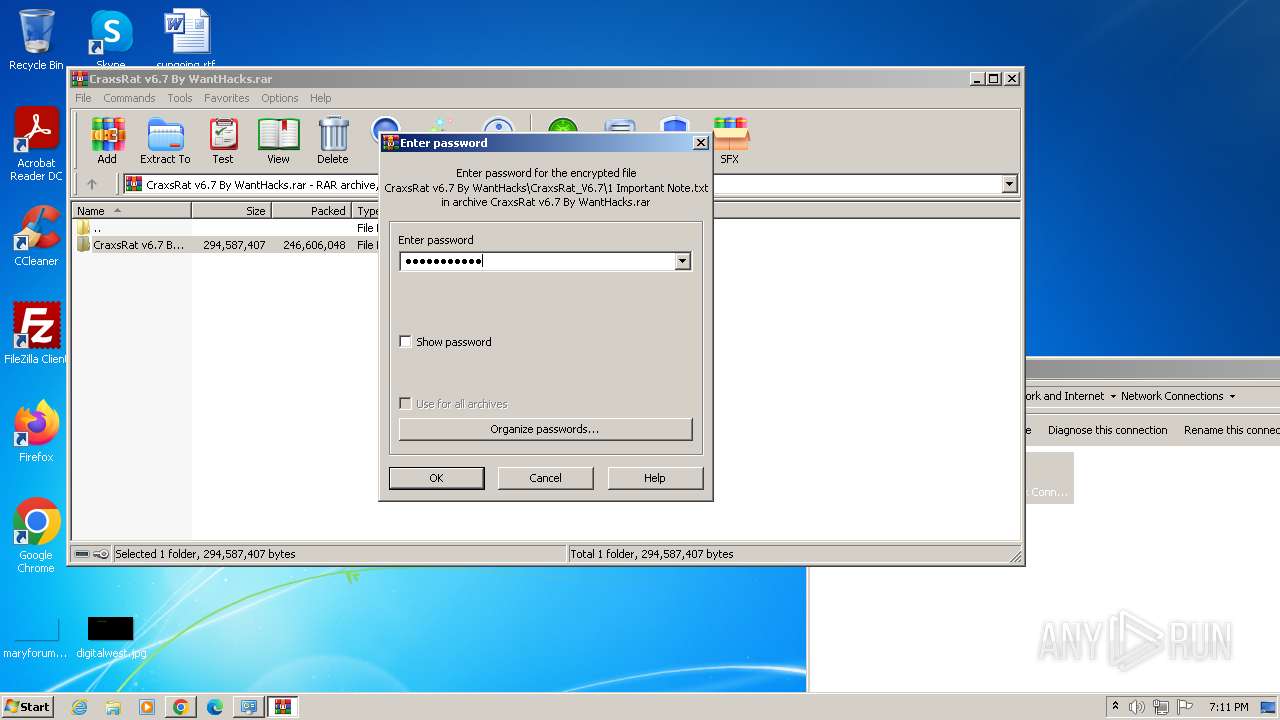Click the drive icon in WinRAR status bar
The image size is (1280, 720).
pyautogui.click(x=82, y=554)
